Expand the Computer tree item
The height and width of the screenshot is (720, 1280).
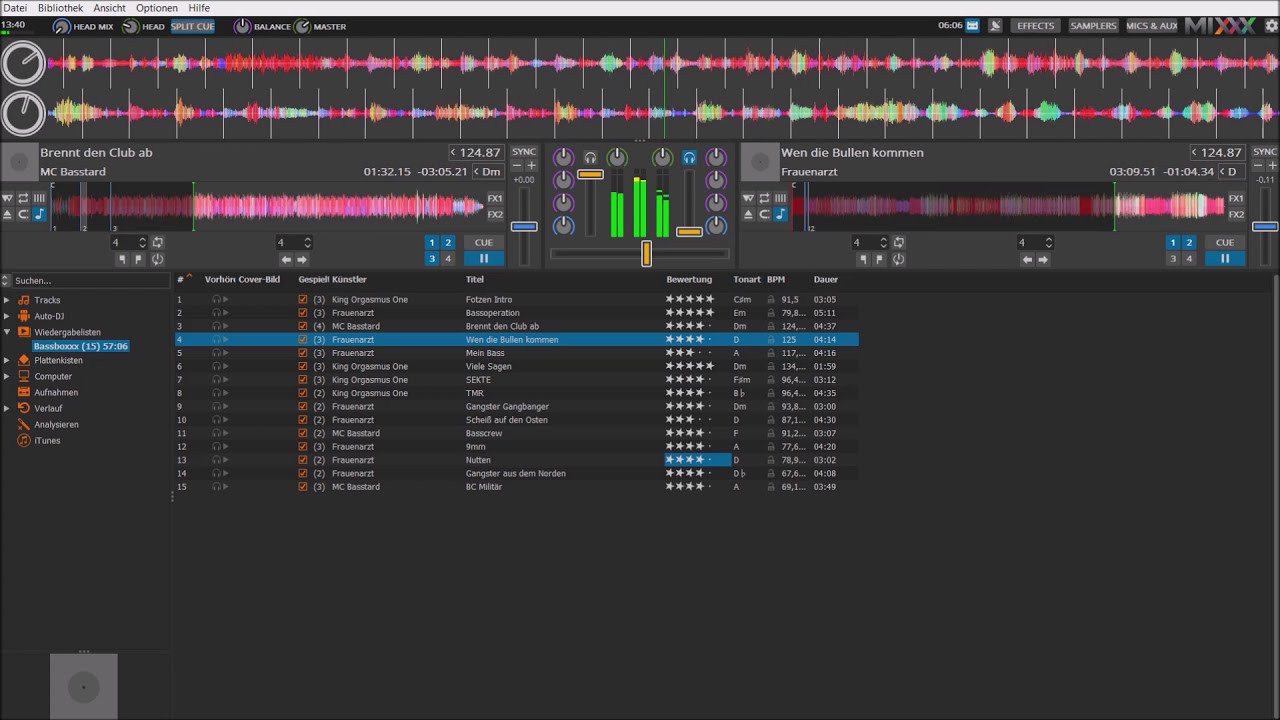click(x=7, y=376)
